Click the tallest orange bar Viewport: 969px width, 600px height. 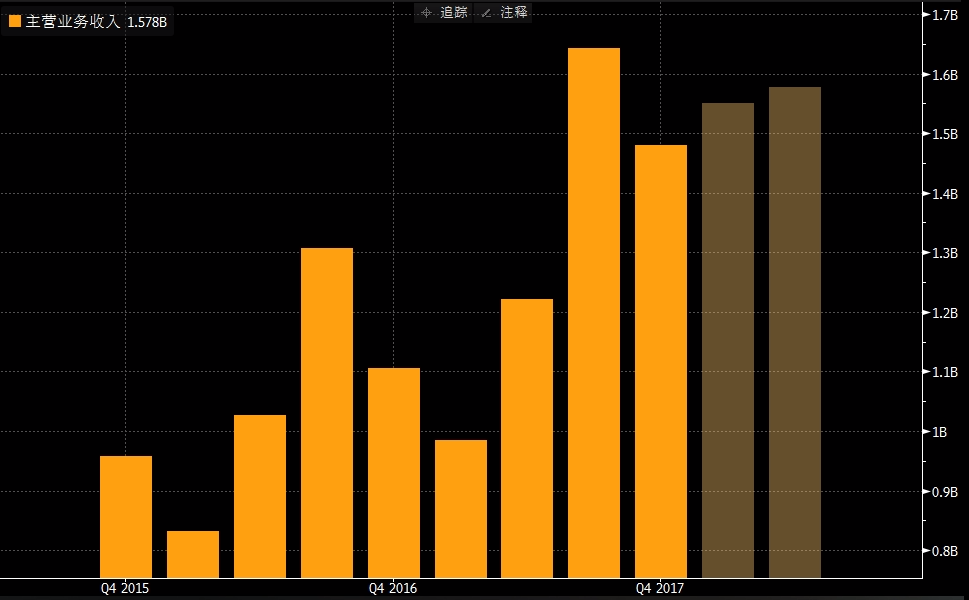(594, 312)
